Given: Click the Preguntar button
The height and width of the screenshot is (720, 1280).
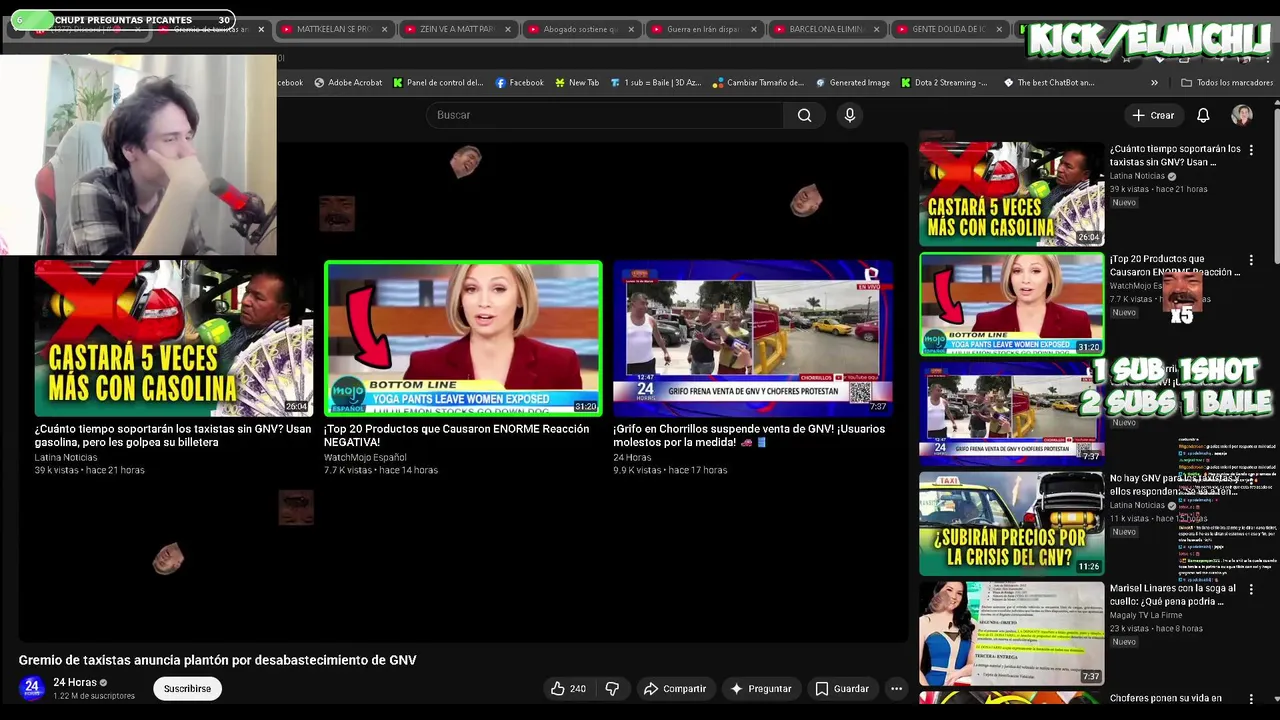Looking at the screenshot, I should point(761,688).
